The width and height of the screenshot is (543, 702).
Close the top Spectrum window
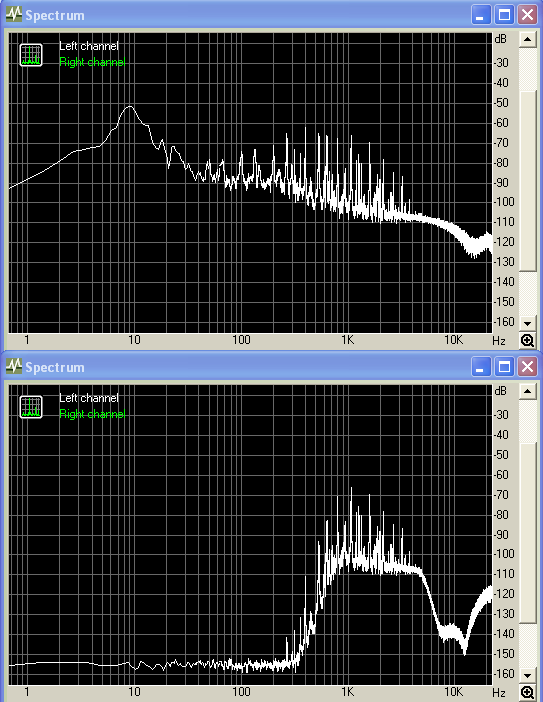[527, 15]
